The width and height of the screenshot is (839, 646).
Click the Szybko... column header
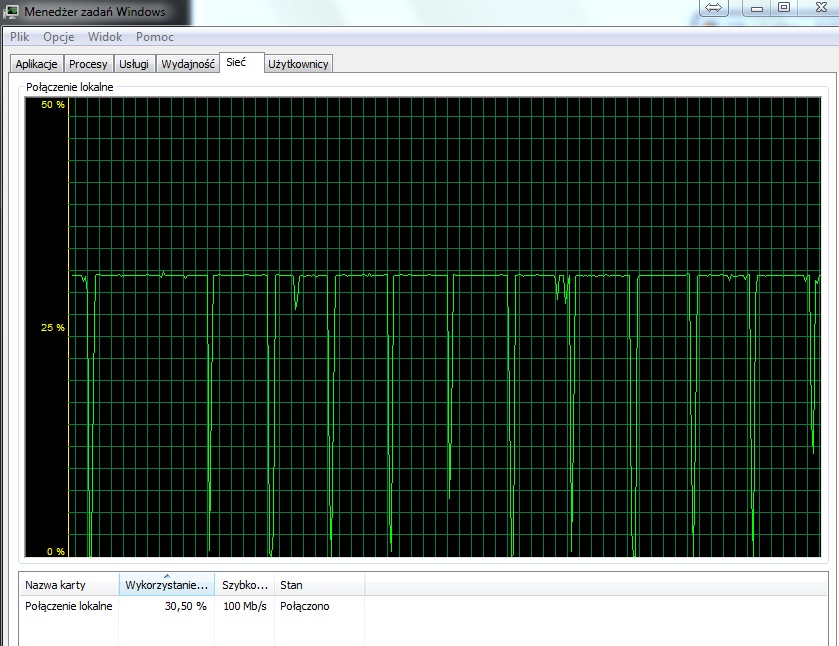pos(245,584)
